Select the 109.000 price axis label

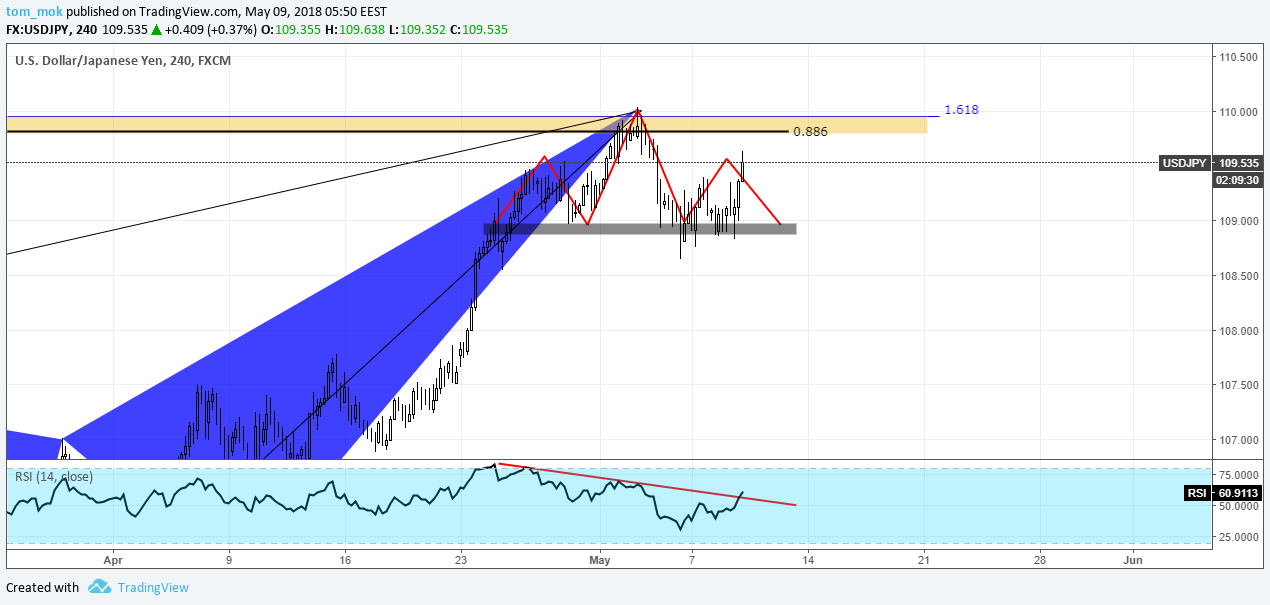click(x=1238, y=221)
